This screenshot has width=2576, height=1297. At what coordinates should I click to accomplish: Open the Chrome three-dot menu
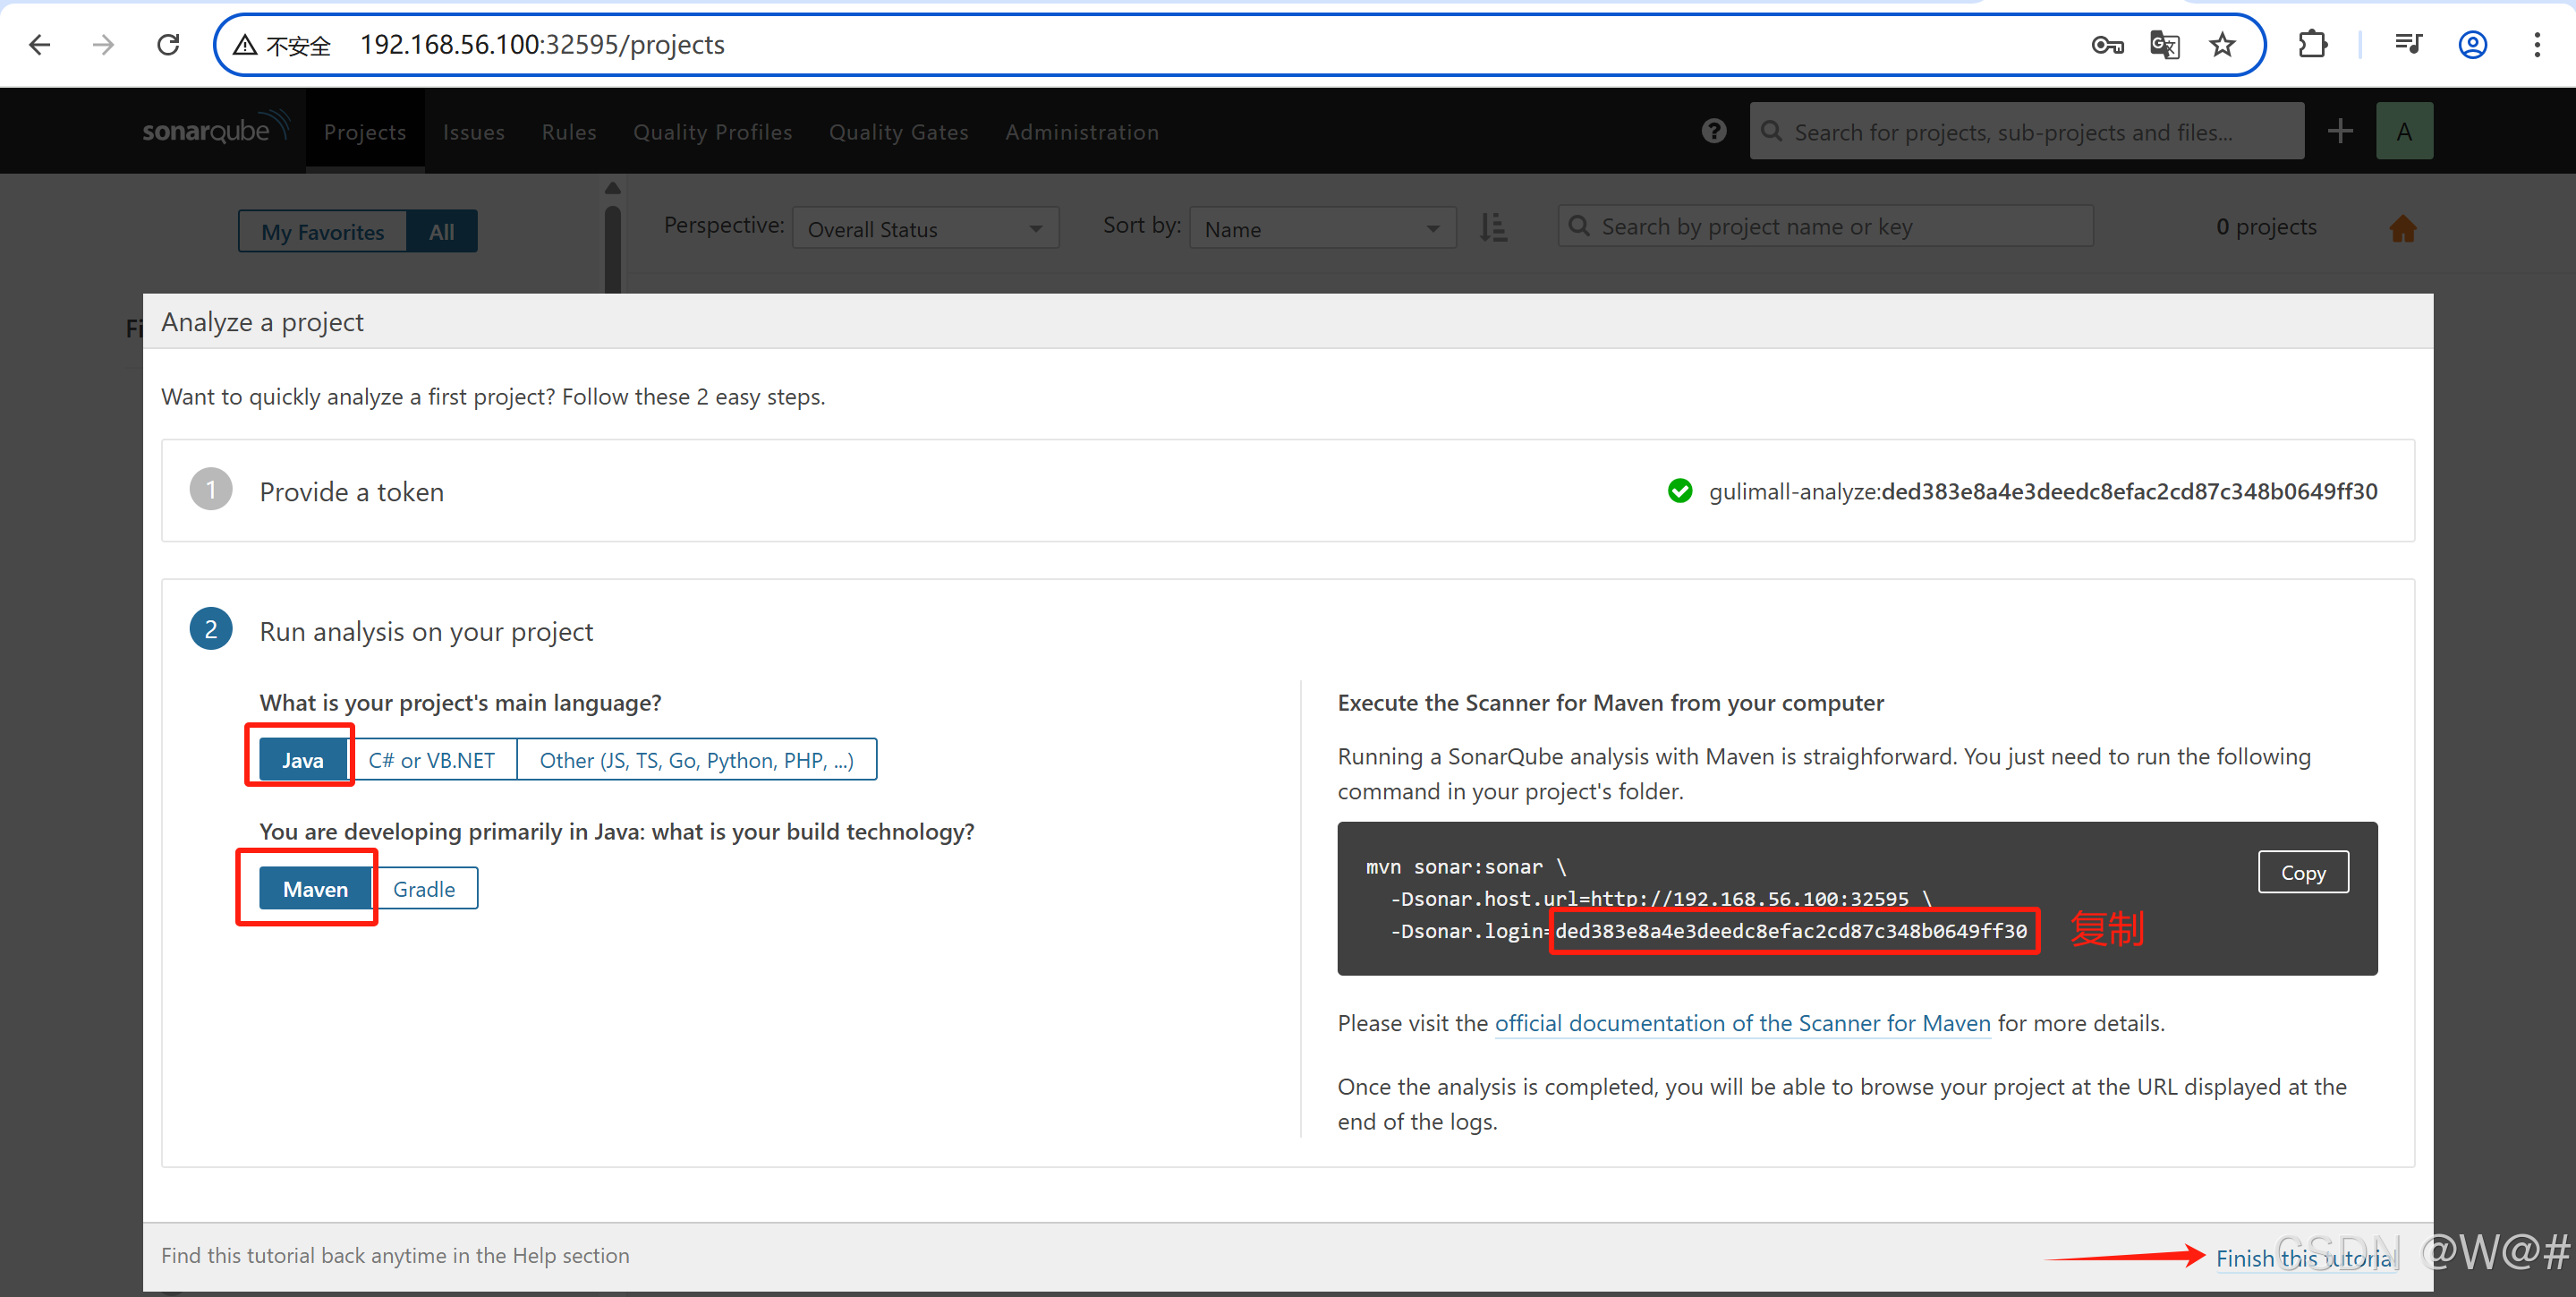tap(2537, 45)
